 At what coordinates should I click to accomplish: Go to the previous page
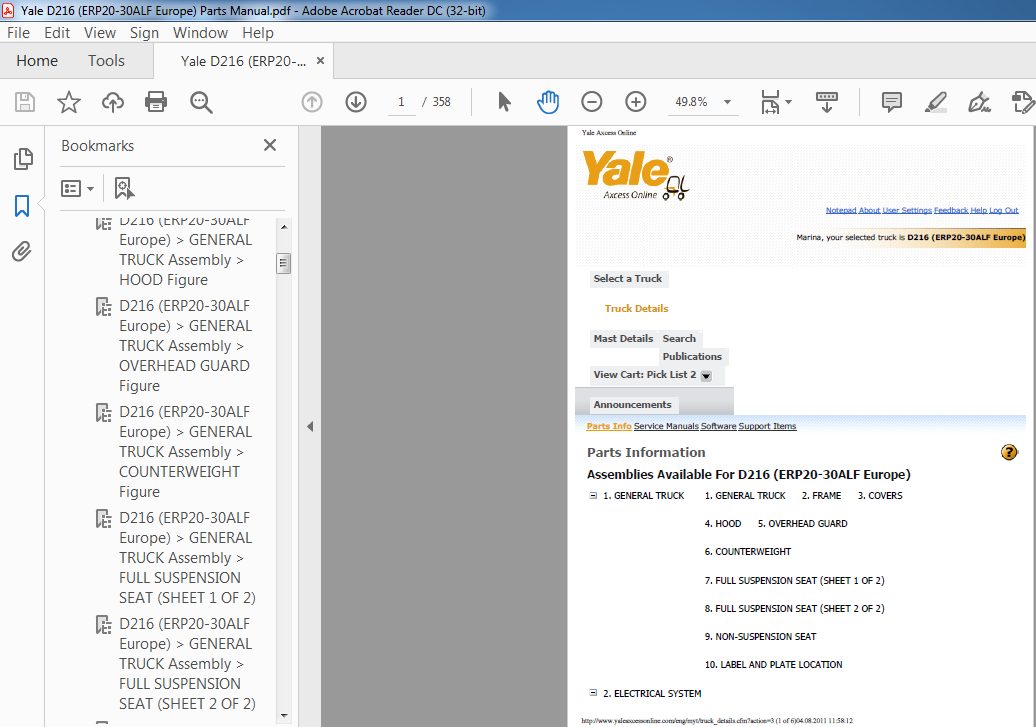click(312, 102)
